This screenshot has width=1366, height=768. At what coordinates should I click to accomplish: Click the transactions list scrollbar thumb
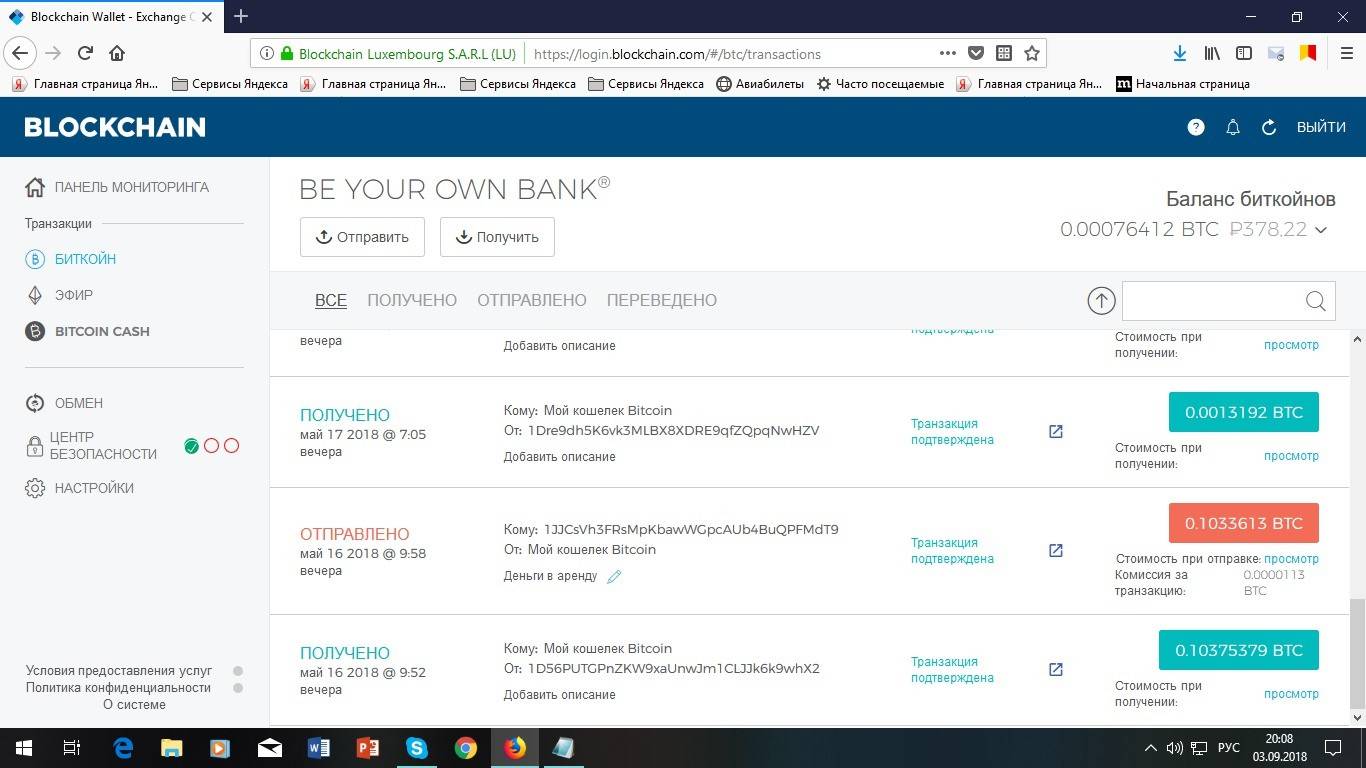(1357, 652)
